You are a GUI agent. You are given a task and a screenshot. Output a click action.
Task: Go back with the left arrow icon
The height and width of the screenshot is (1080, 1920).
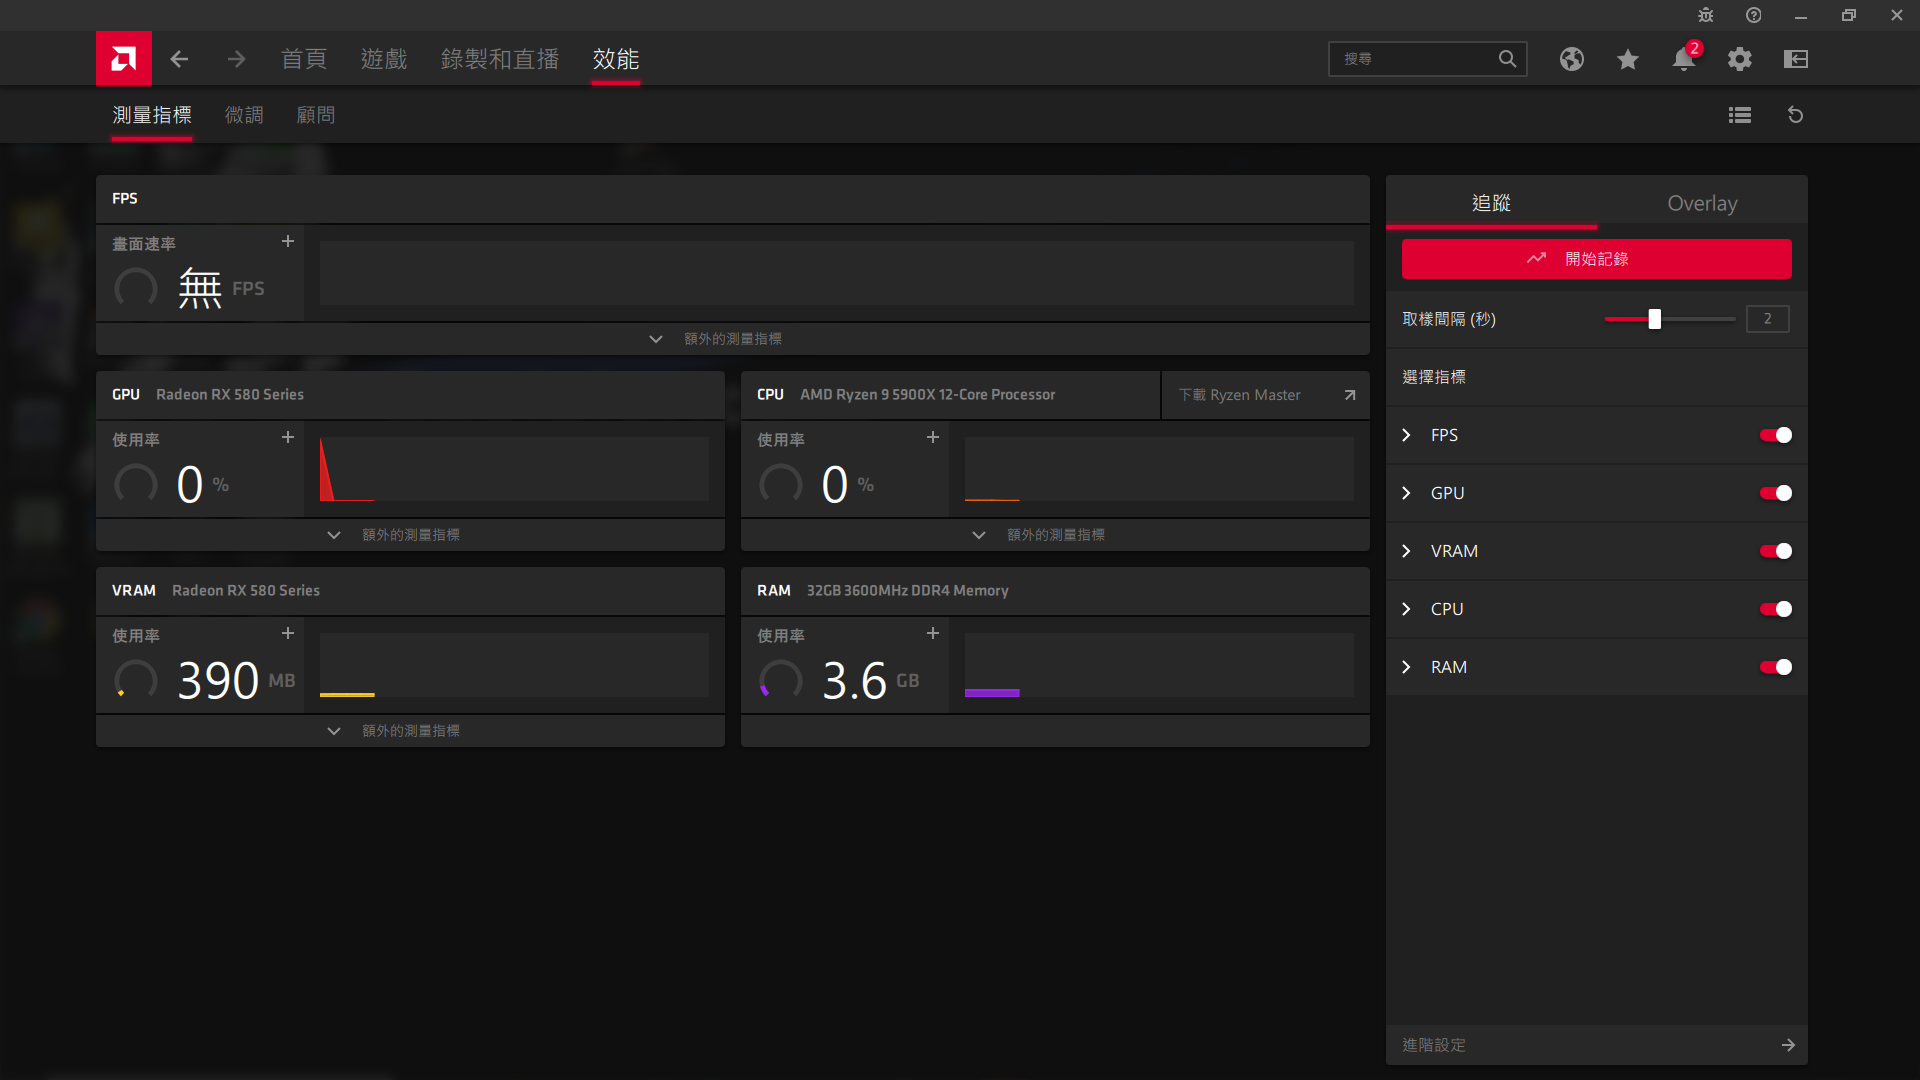point(179,59)
